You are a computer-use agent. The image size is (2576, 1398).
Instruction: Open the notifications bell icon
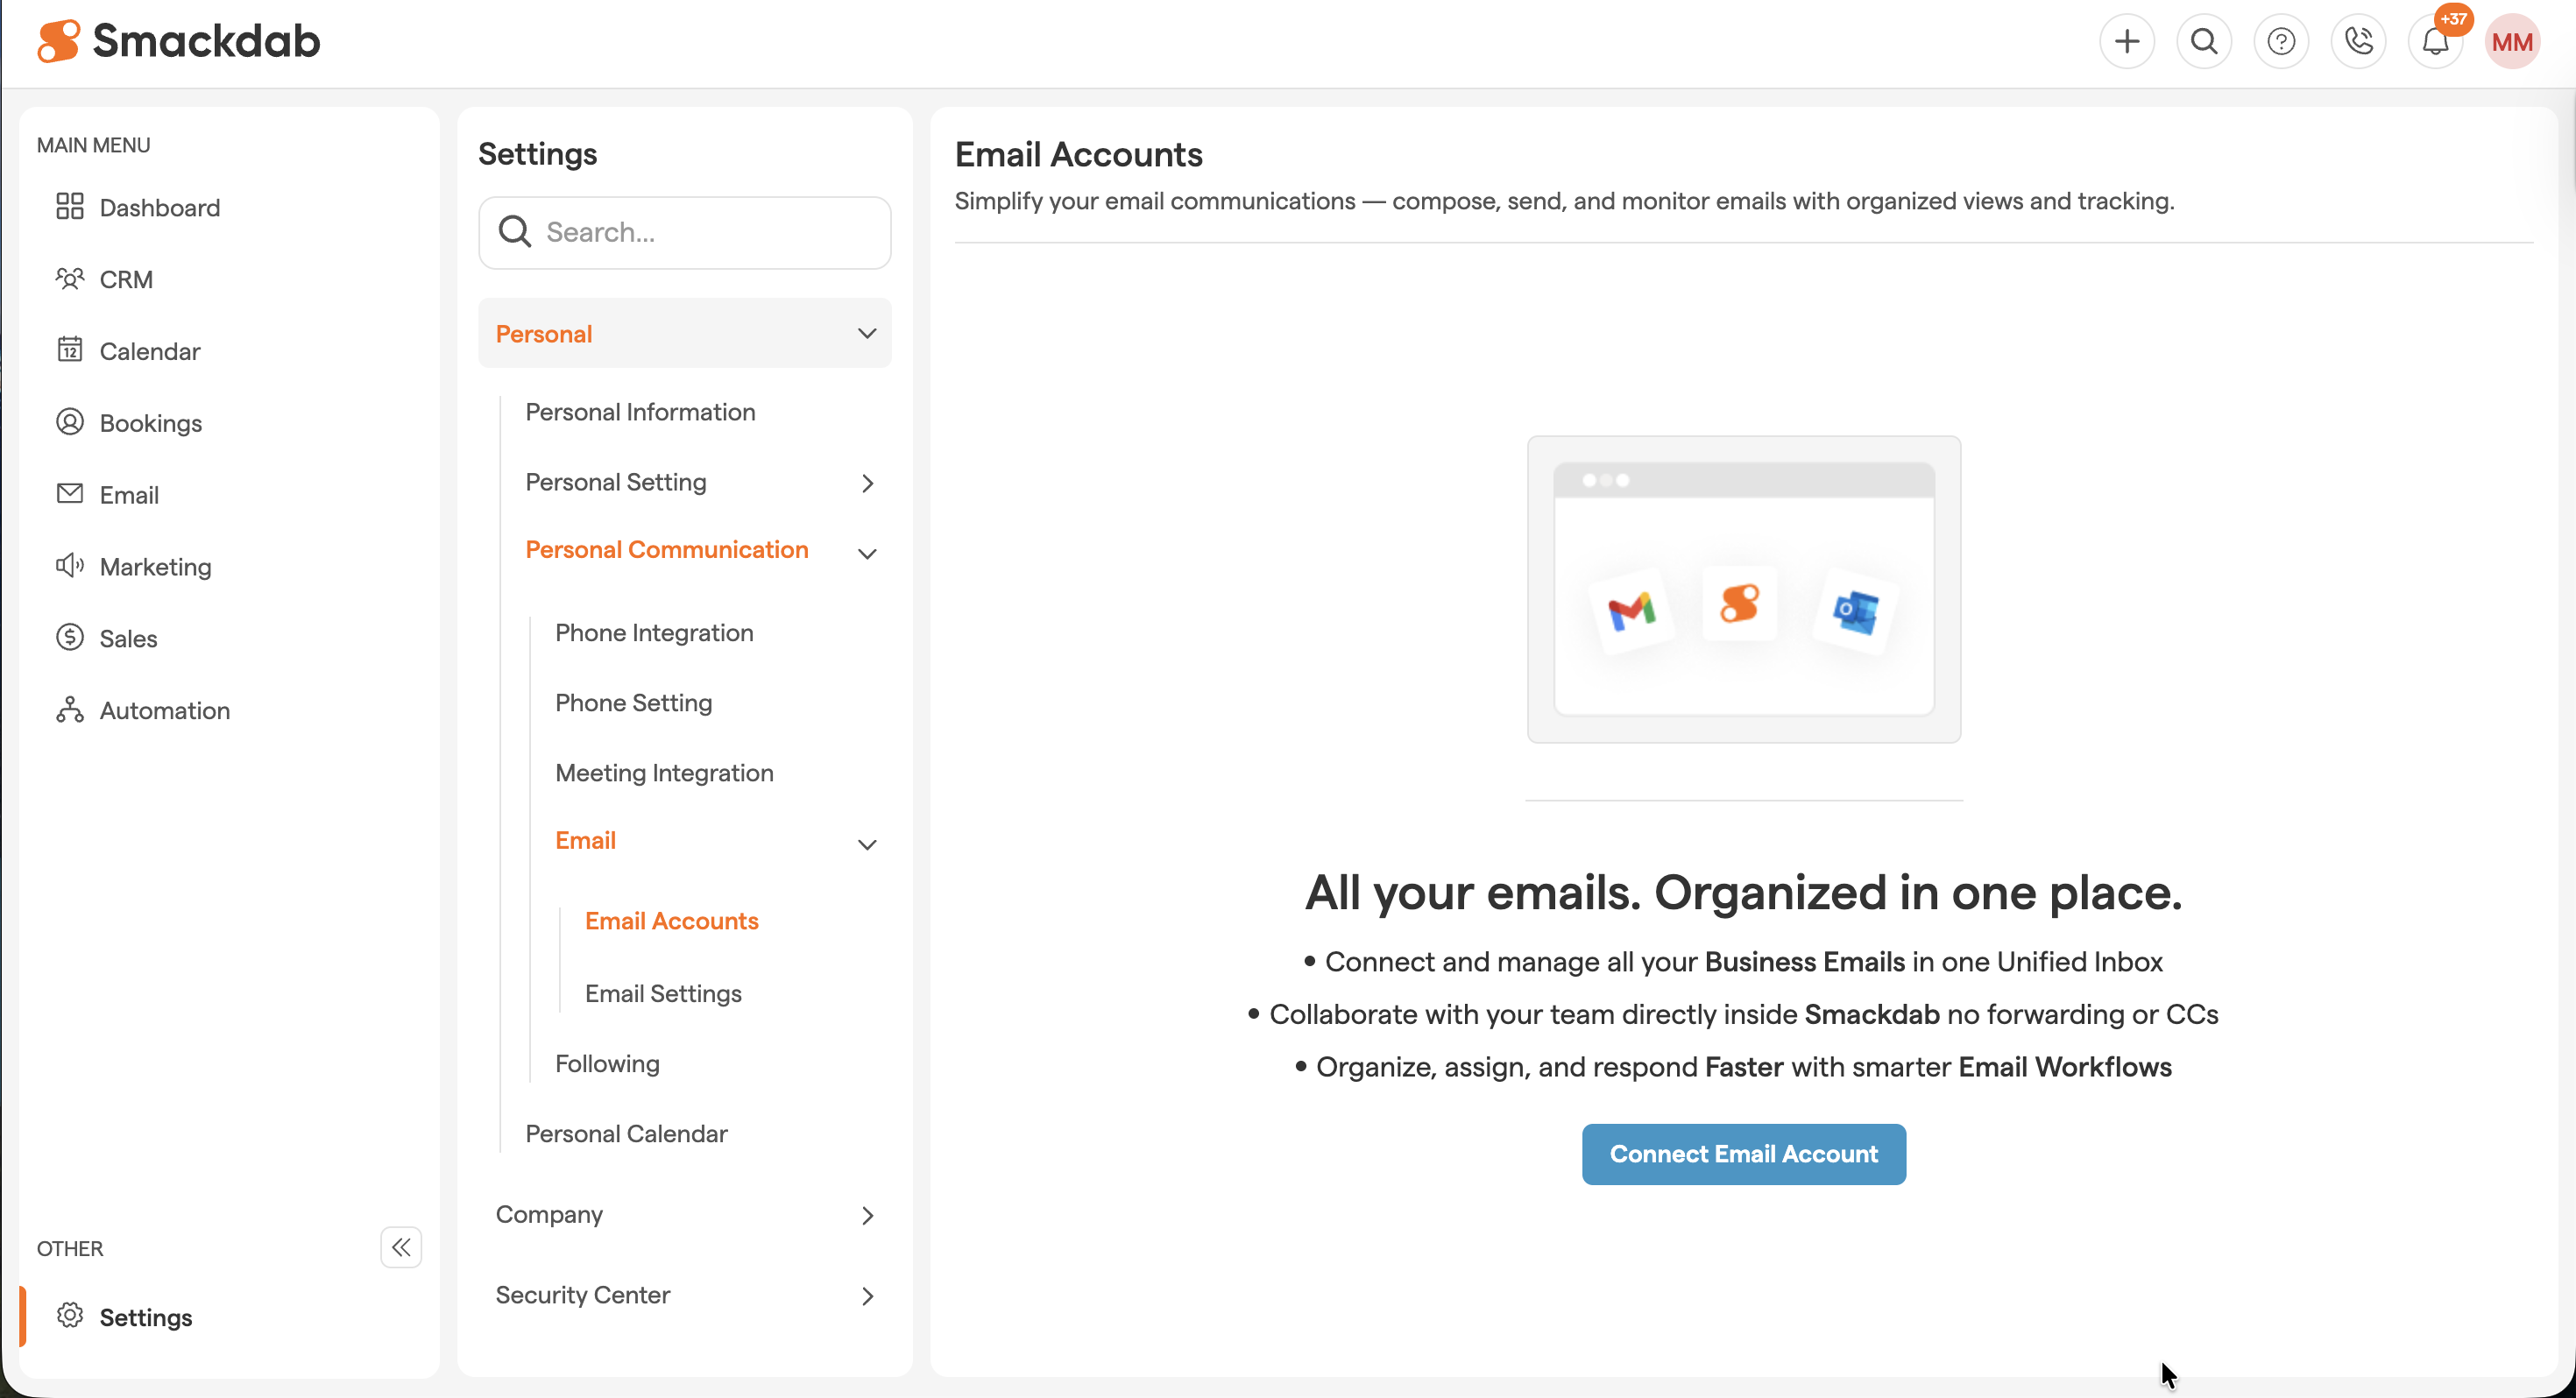pos(2435,42)
